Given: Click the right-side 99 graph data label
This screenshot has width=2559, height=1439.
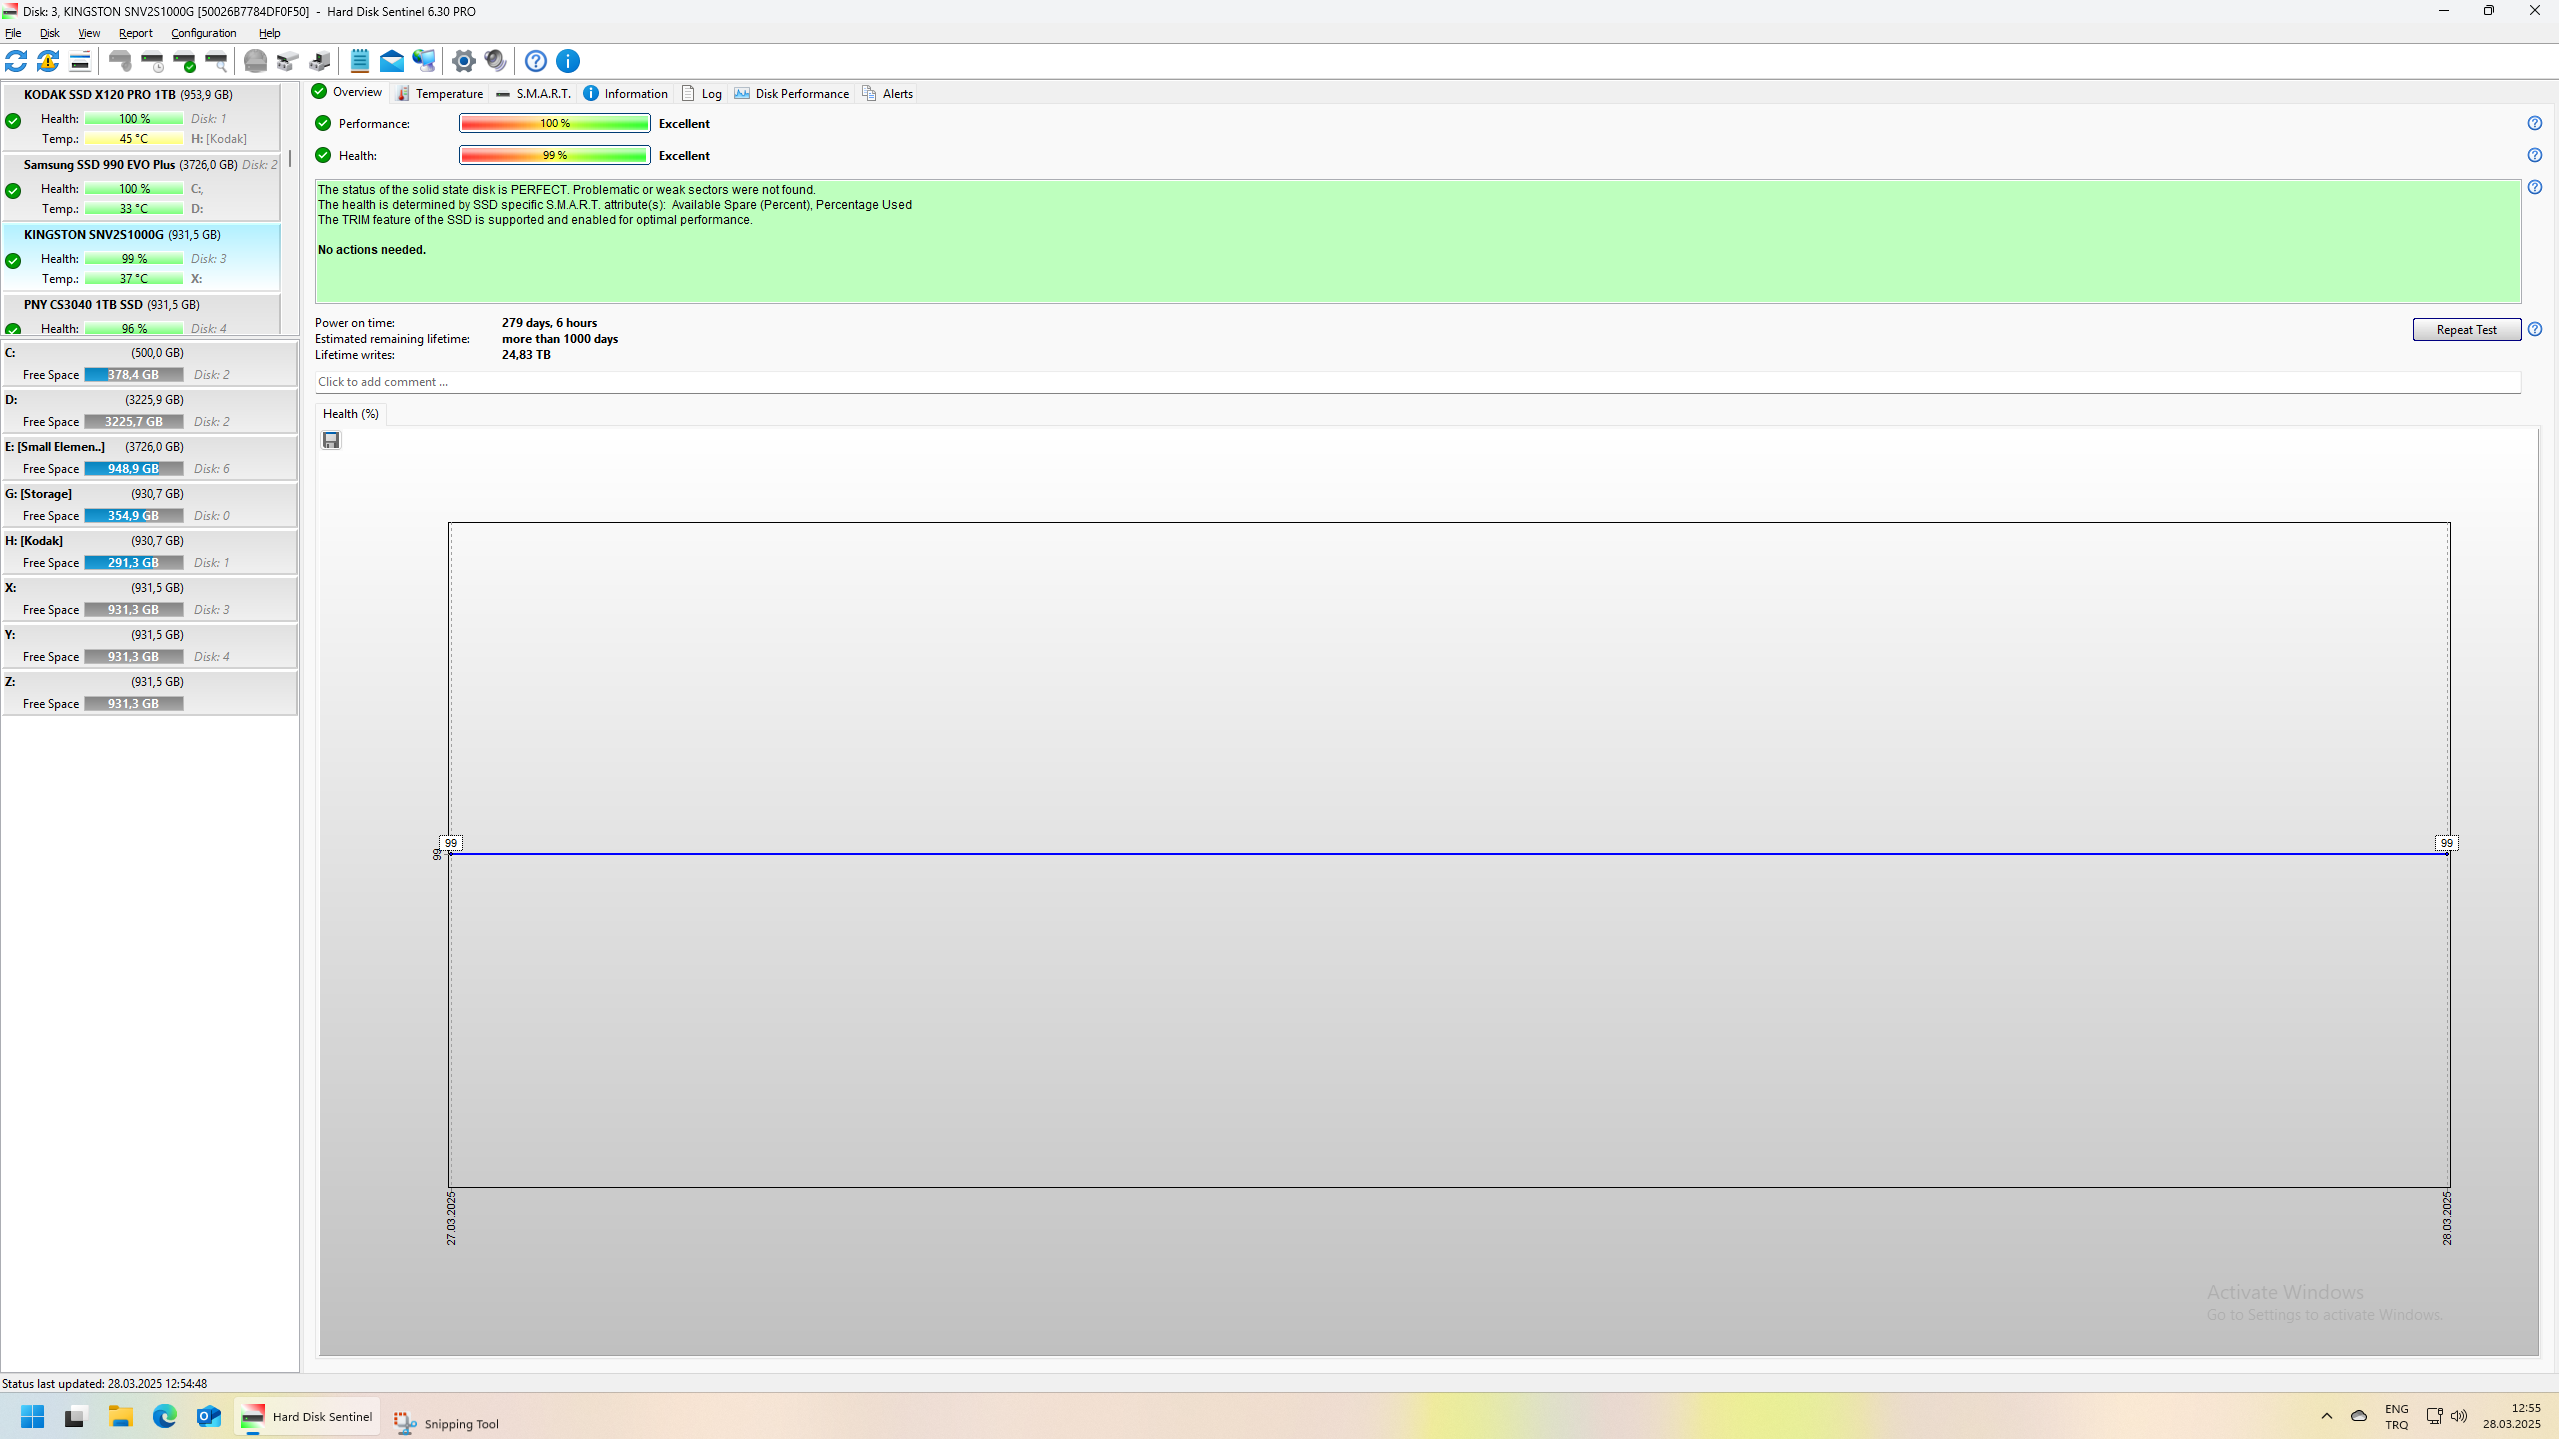Looking at the screenshot, I should pos(2446,843).
